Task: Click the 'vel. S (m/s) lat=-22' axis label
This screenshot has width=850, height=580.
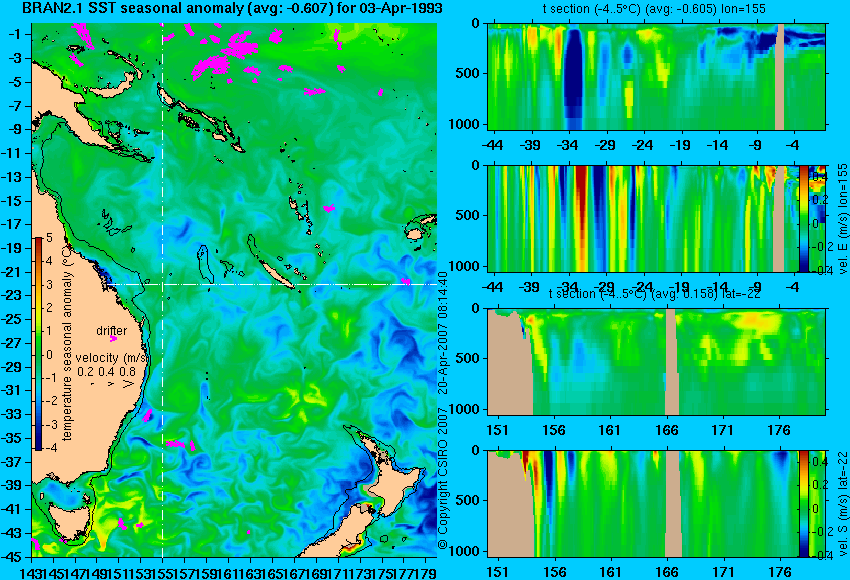Action: click(x=843, y=503)
